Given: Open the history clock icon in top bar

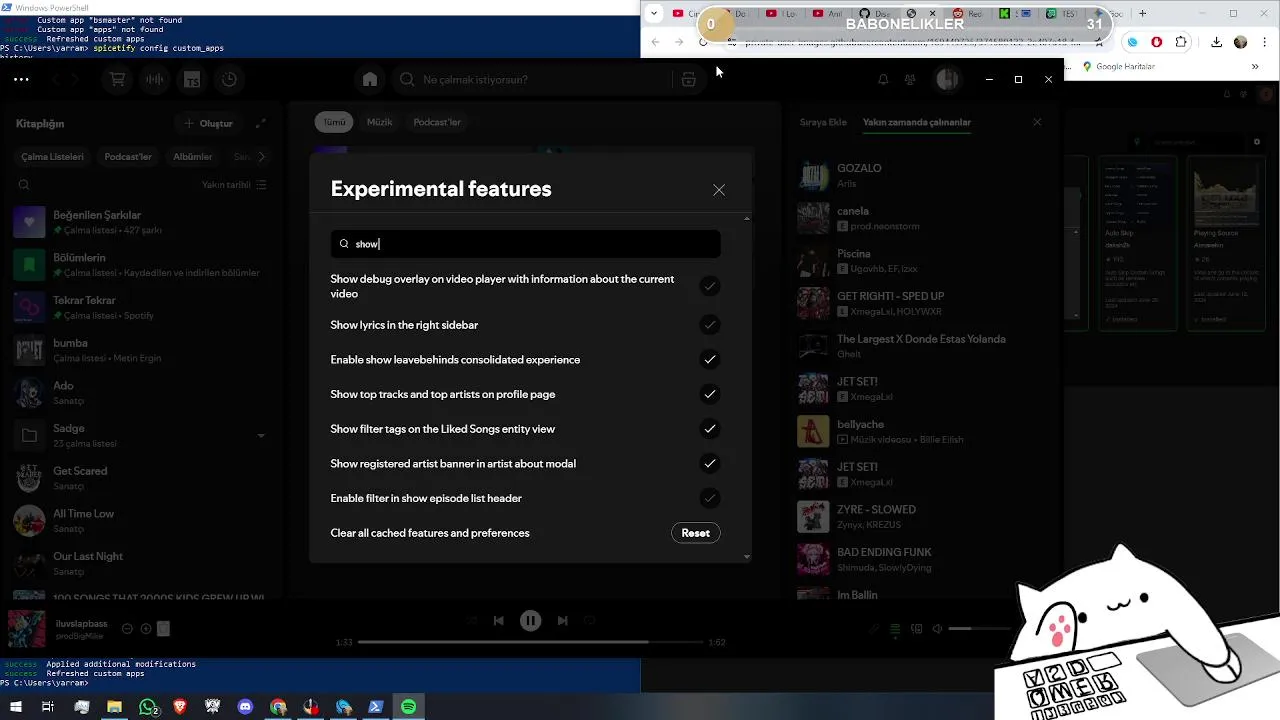Looking at the screenshot, I should point(229,80).
